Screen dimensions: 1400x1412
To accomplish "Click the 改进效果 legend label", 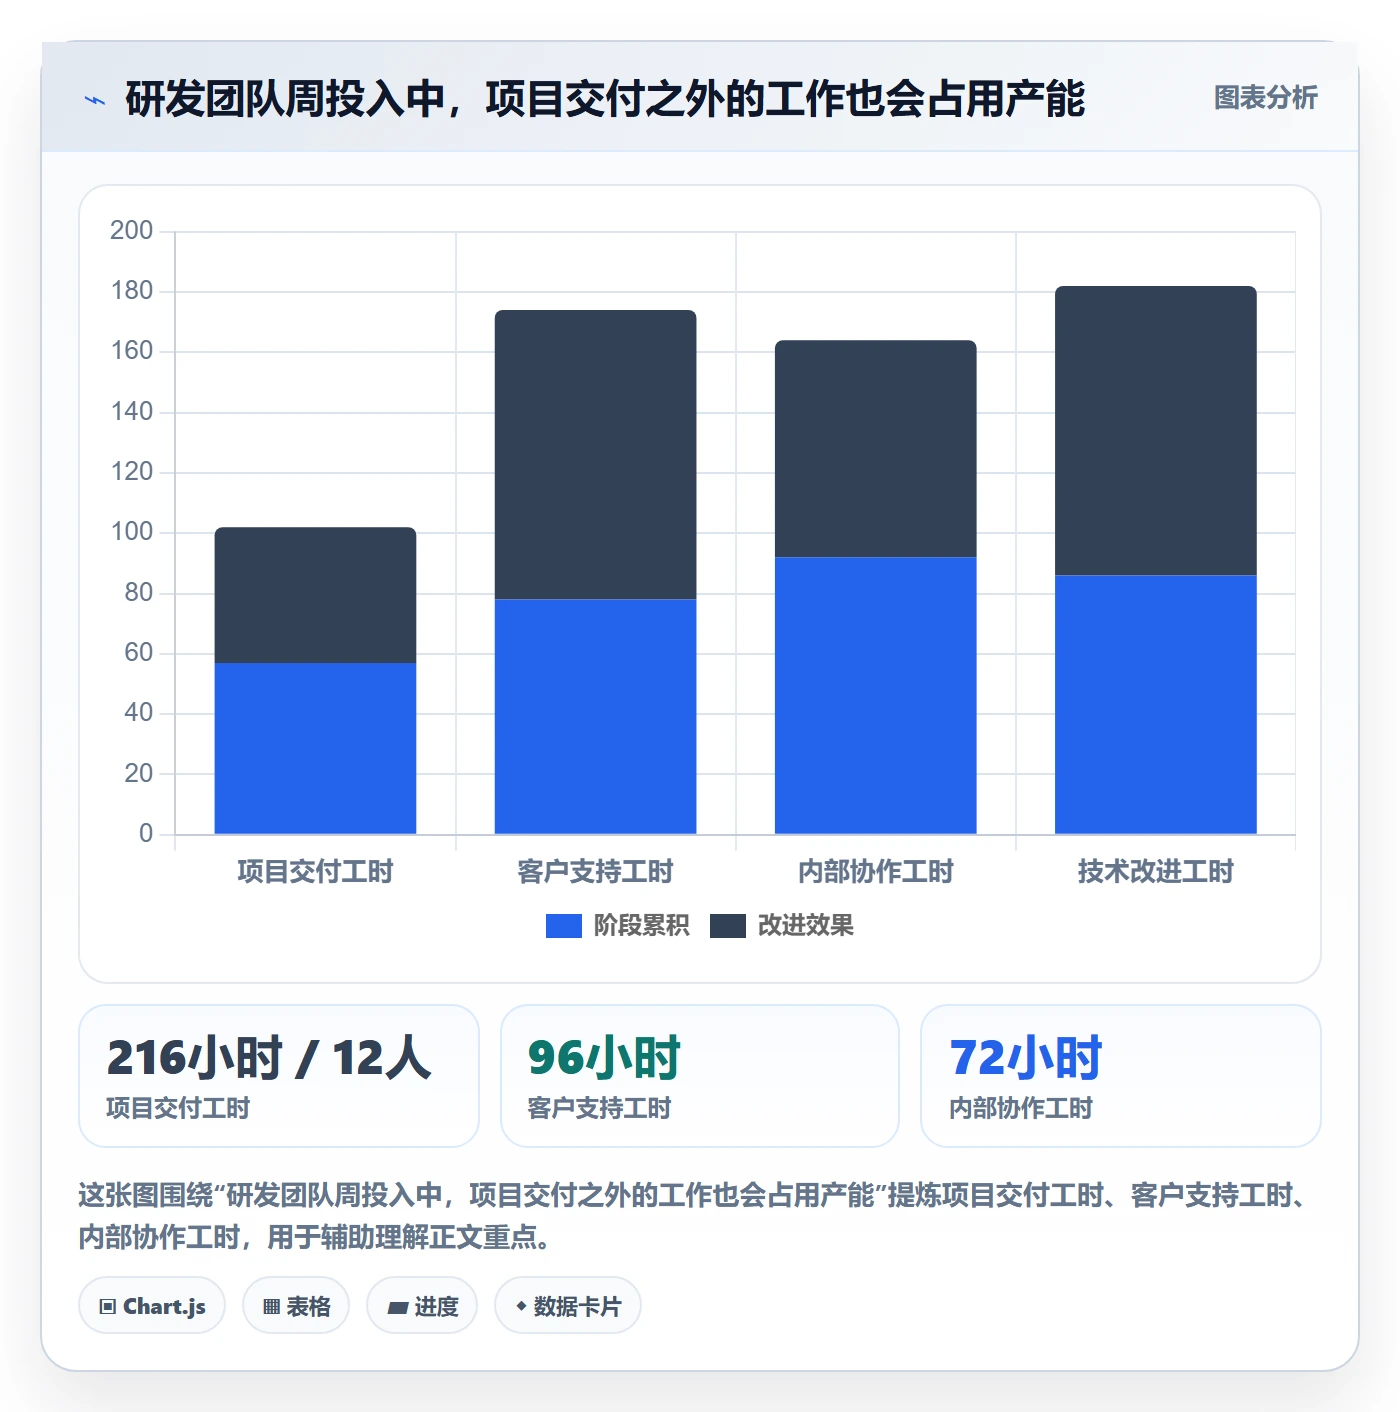I will tap(805, 926).
